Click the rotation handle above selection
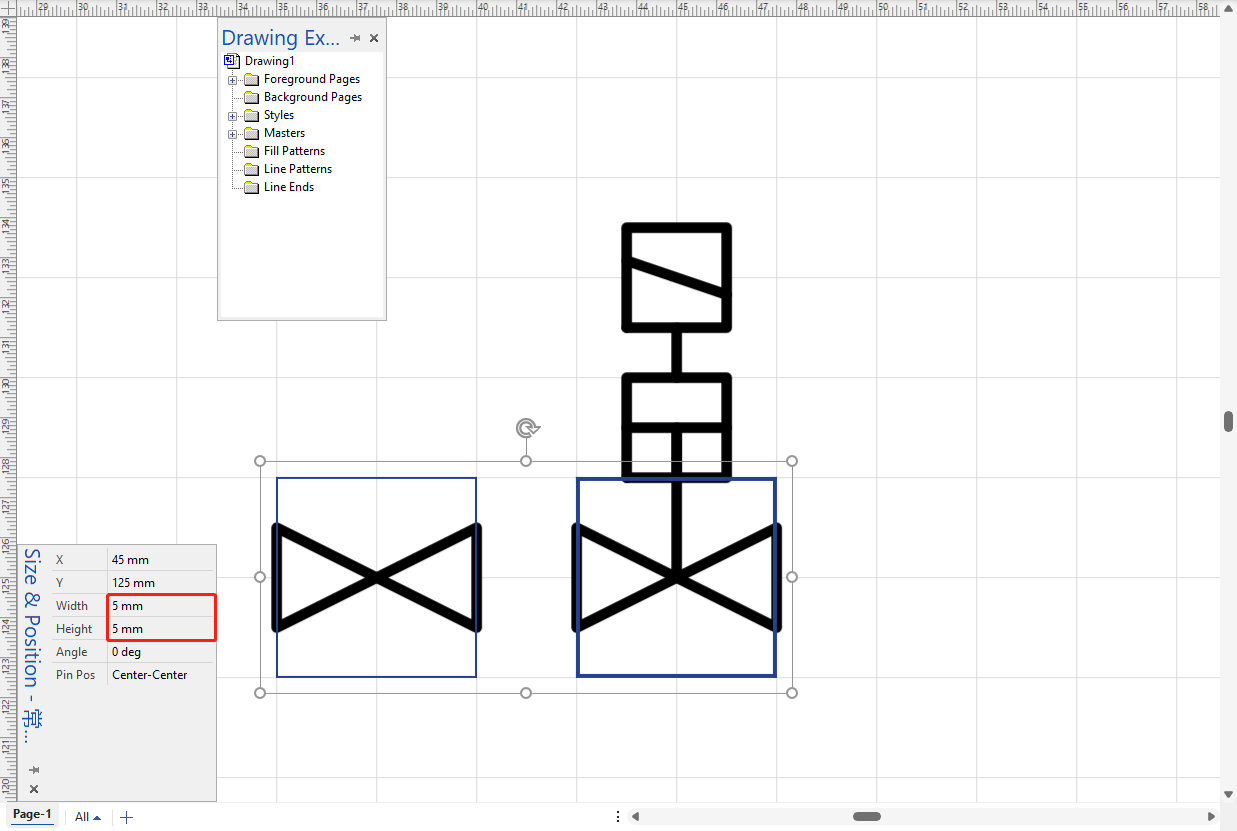Viewport: 1237px width, 831px height. (527, 429)
